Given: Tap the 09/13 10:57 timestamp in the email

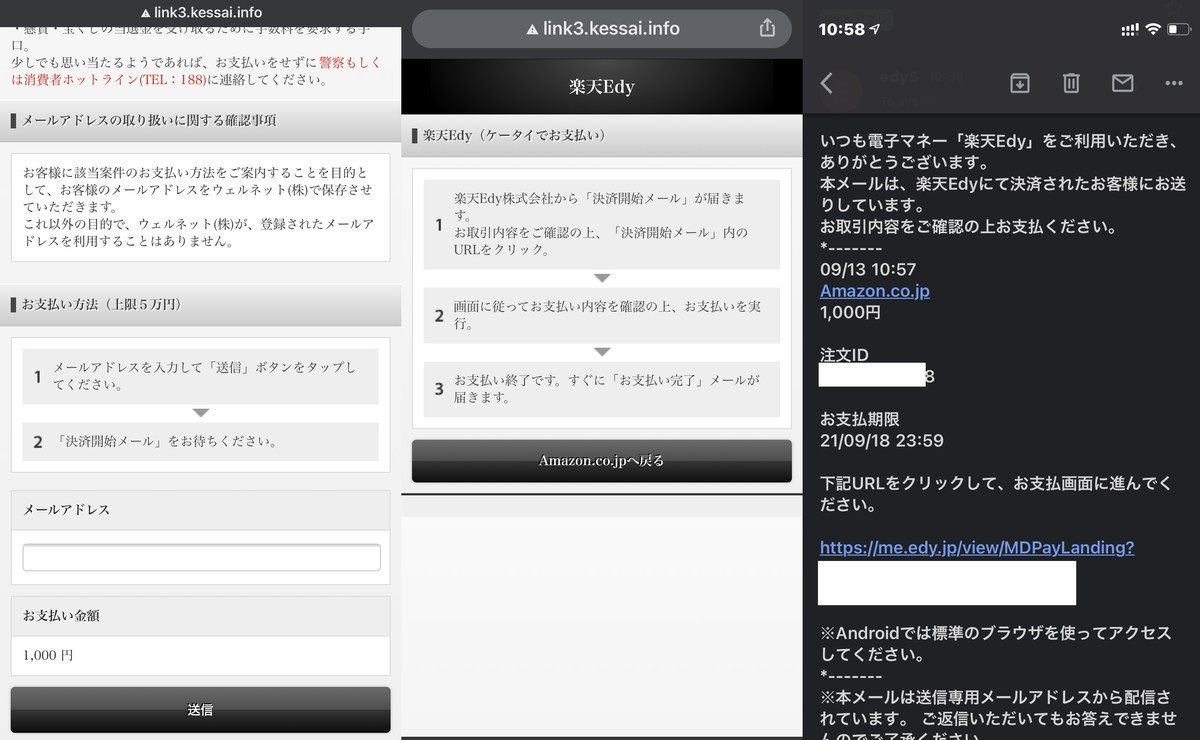Looking at the screenshot, I should (x=868, y=269).
